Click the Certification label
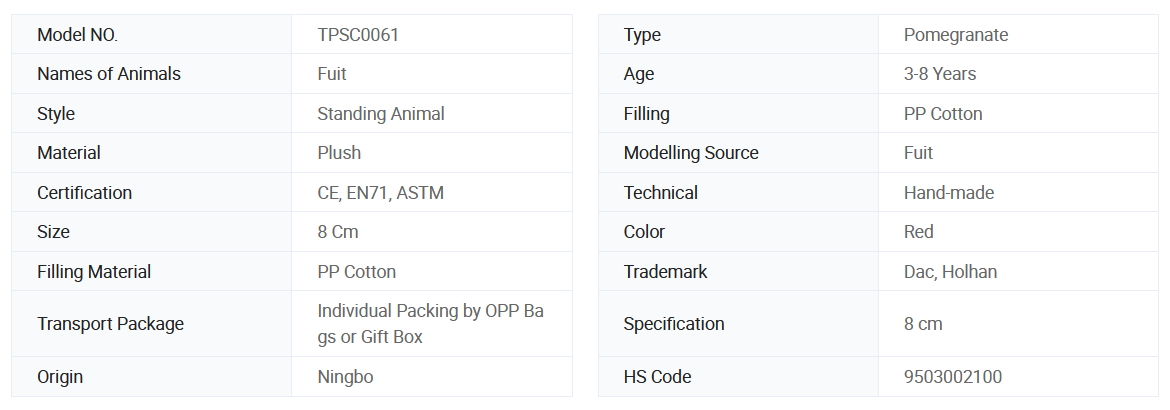The image size is (1170, 410). tap(84, 193)
